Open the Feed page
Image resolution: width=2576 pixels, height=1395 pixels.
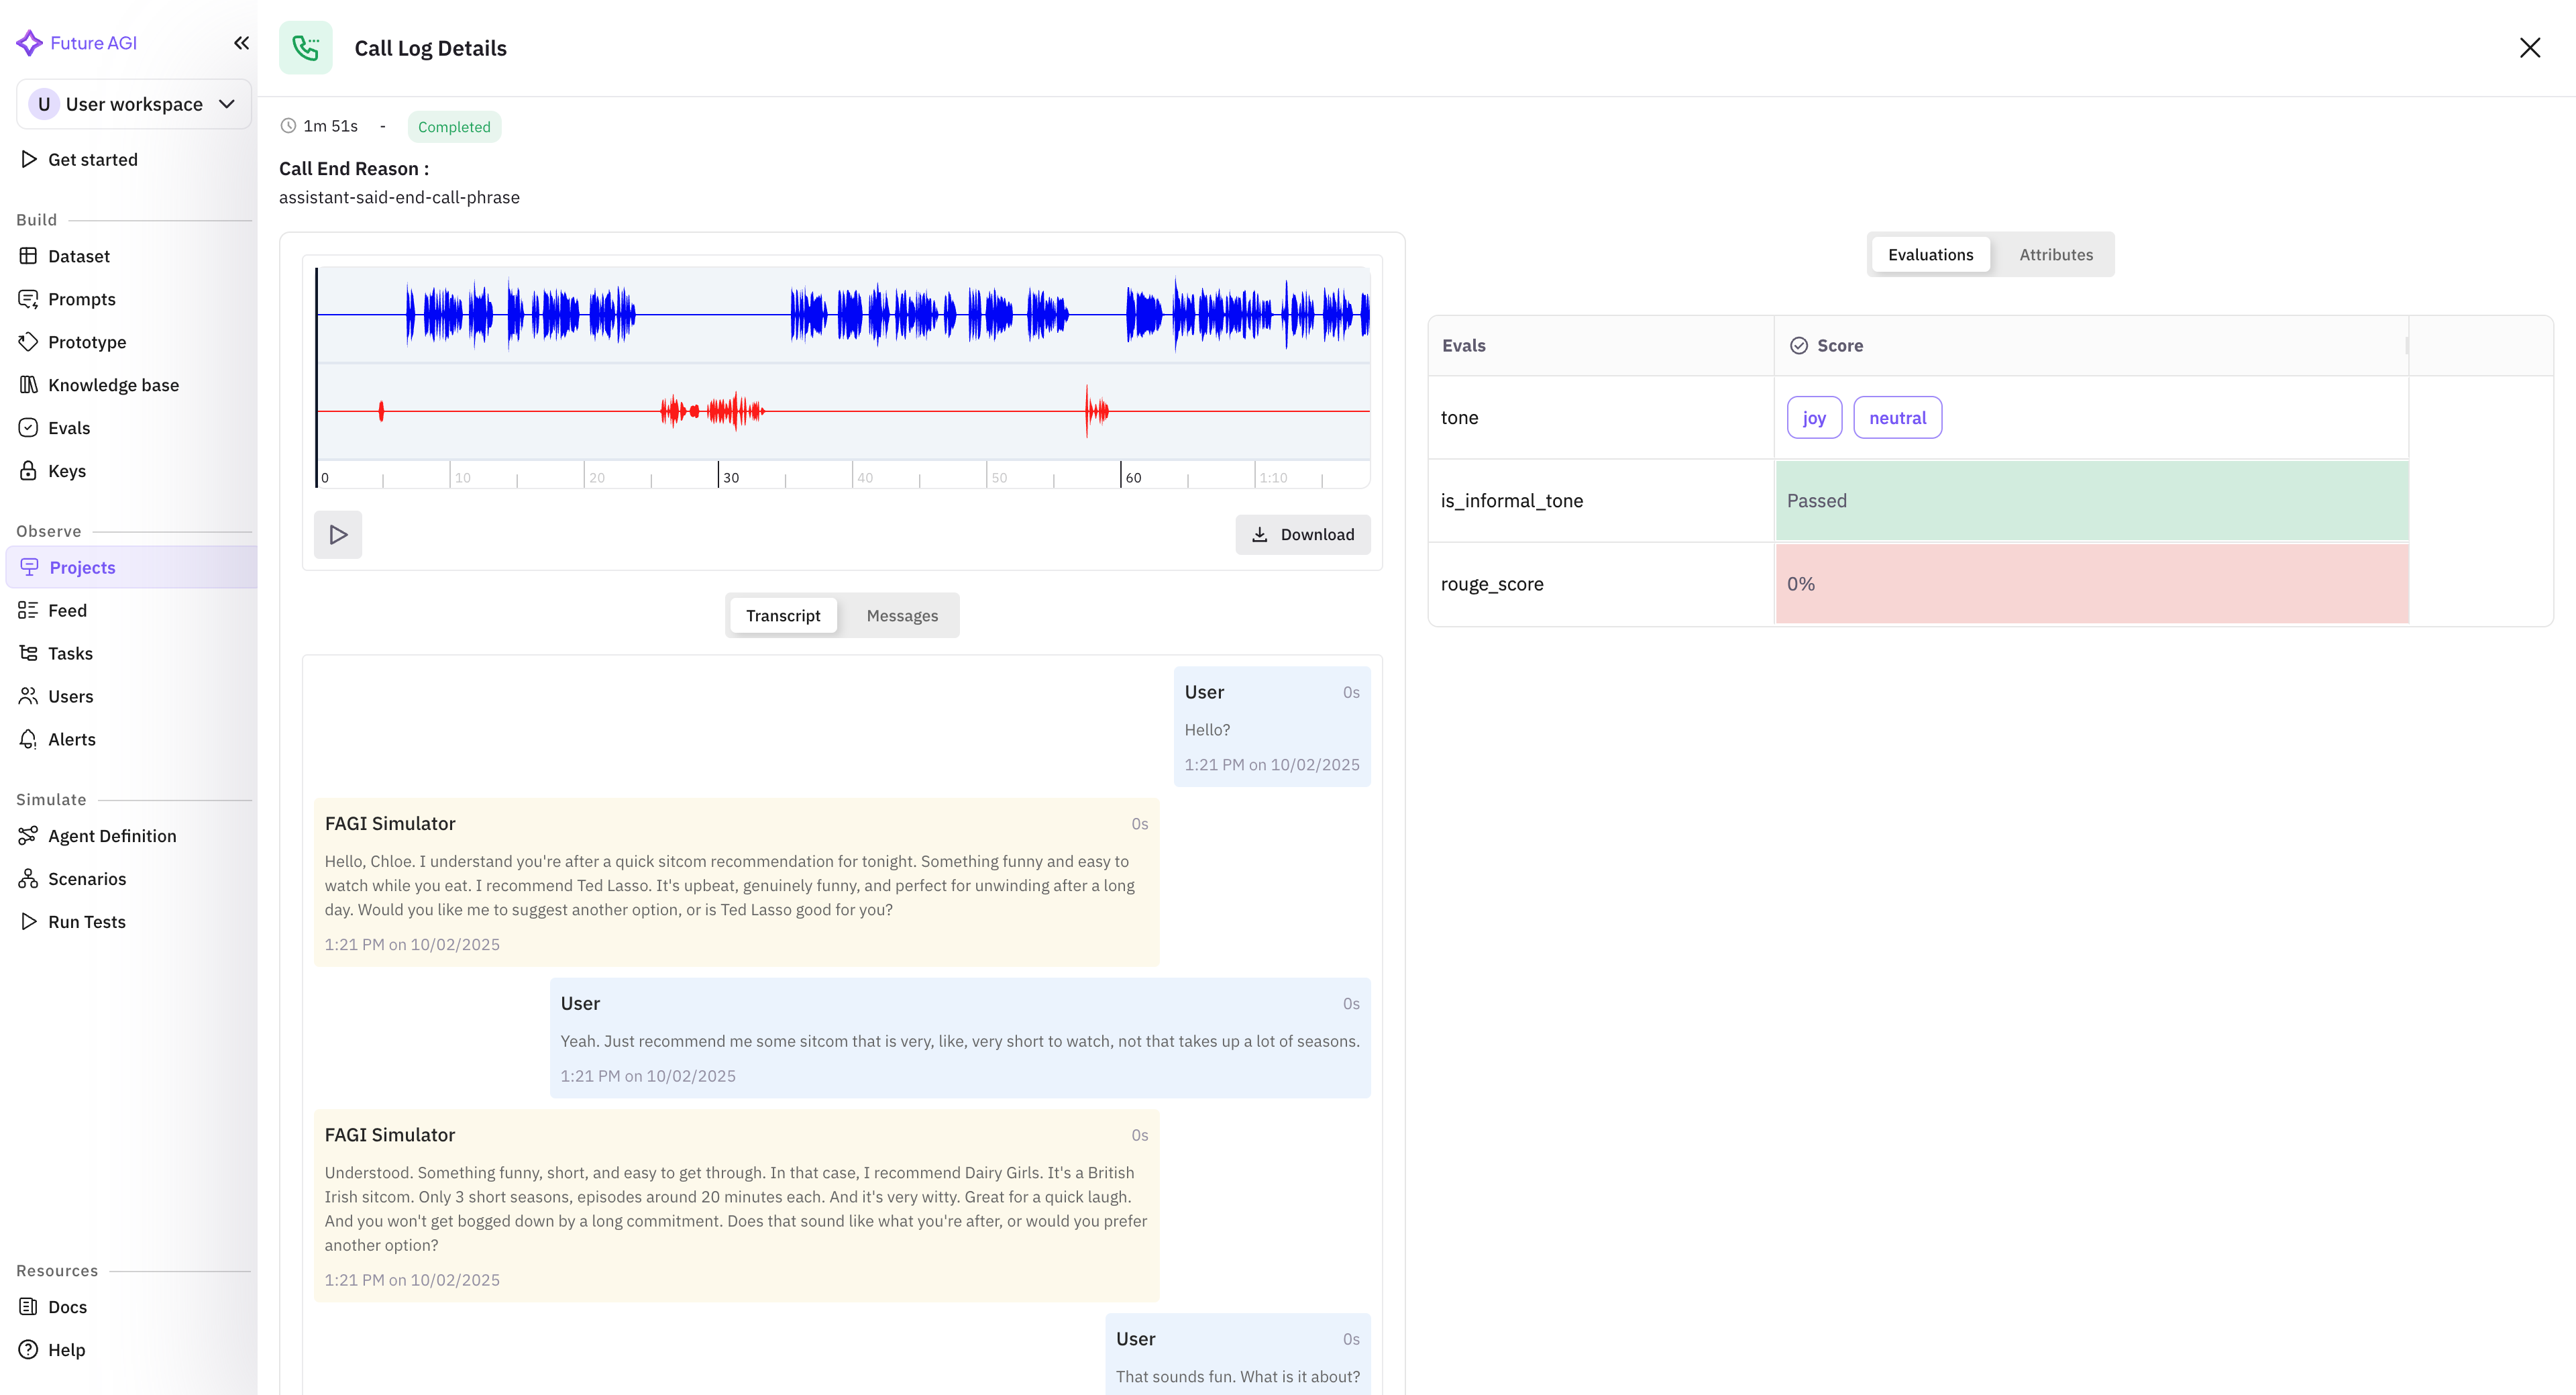point(67,610)
